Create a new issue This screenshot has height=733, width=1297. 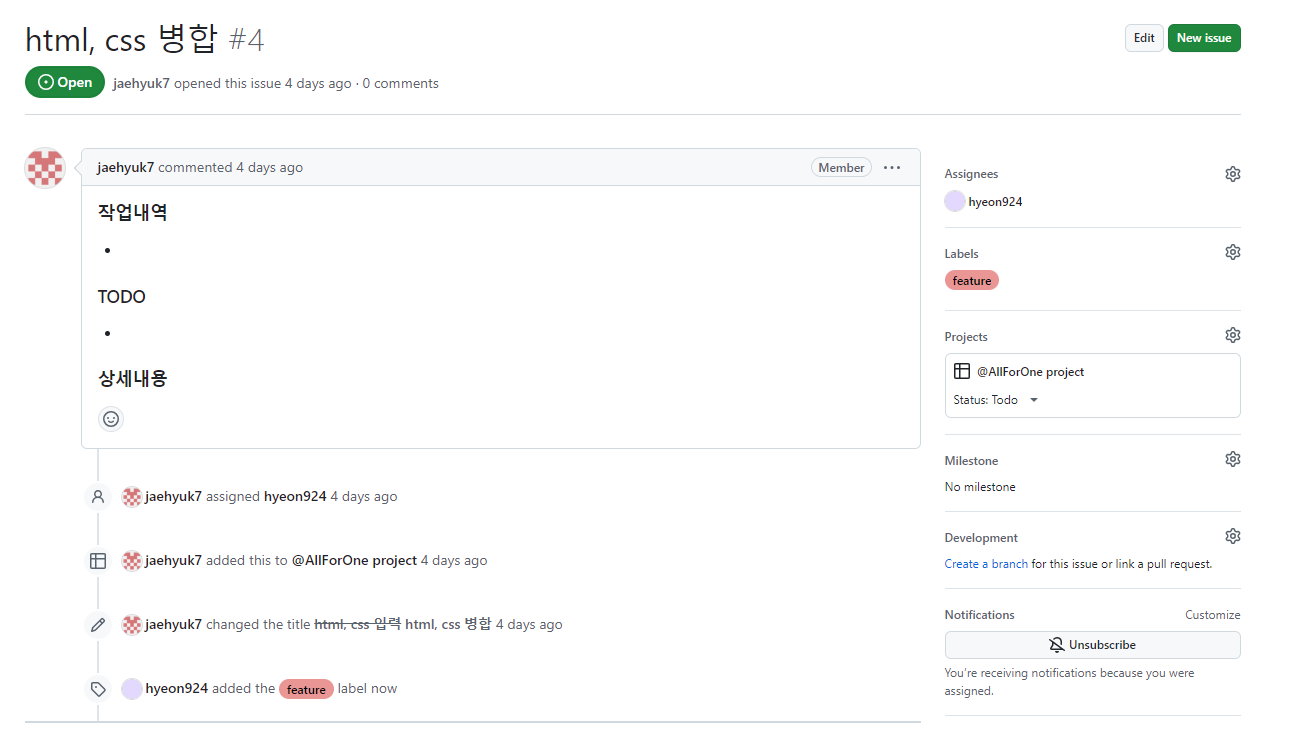coord(1204,37)
